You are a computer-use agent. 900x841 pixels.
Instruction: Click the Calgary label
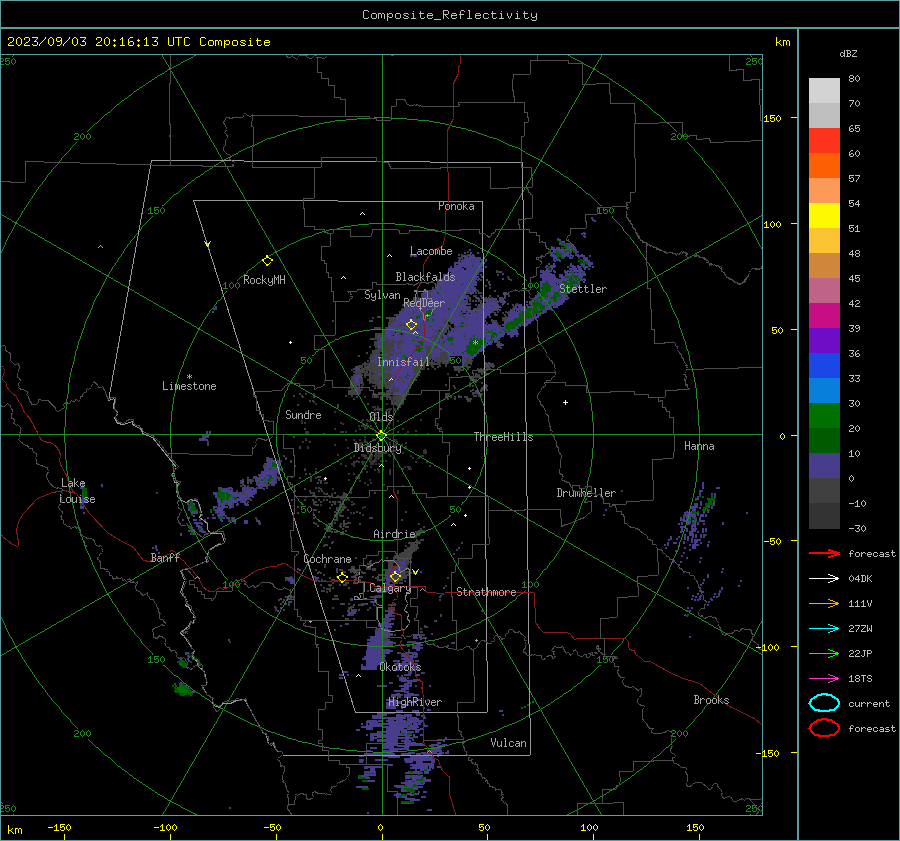pyautogui.click(x=390, y=588)
